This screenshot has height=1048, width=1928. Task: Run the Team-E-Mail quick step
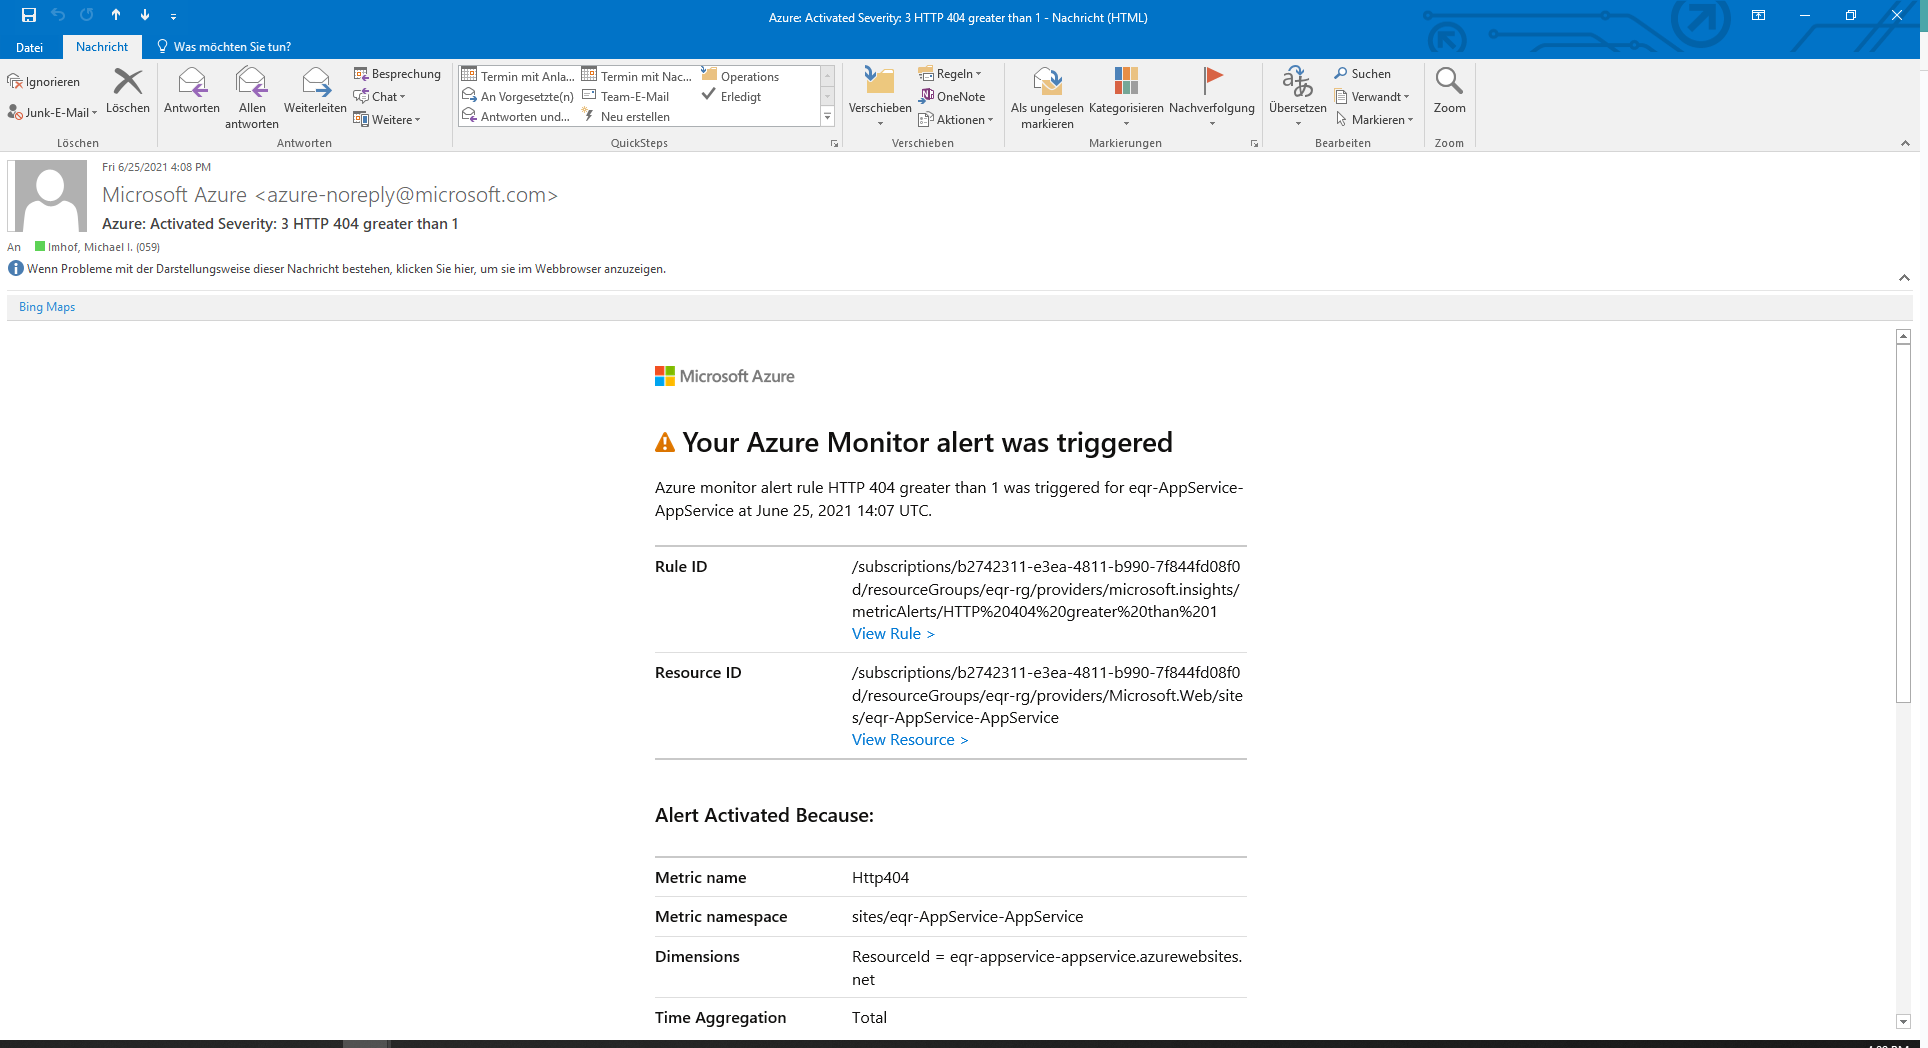tap(626, 97)
